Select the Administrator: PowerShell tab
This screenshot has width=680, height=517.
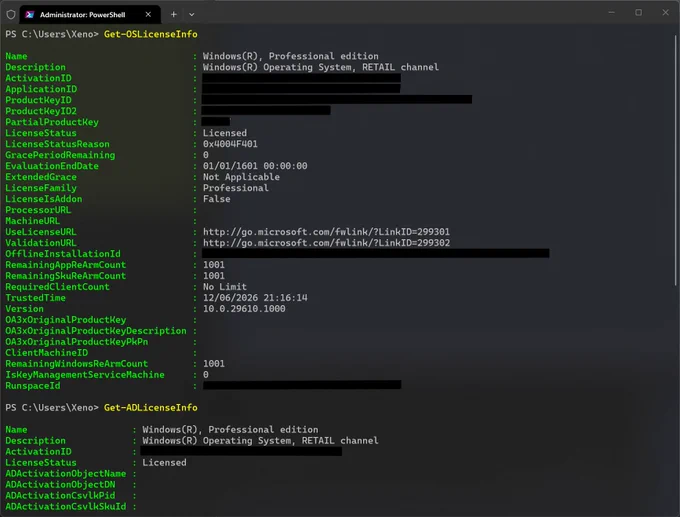point(90,14)
